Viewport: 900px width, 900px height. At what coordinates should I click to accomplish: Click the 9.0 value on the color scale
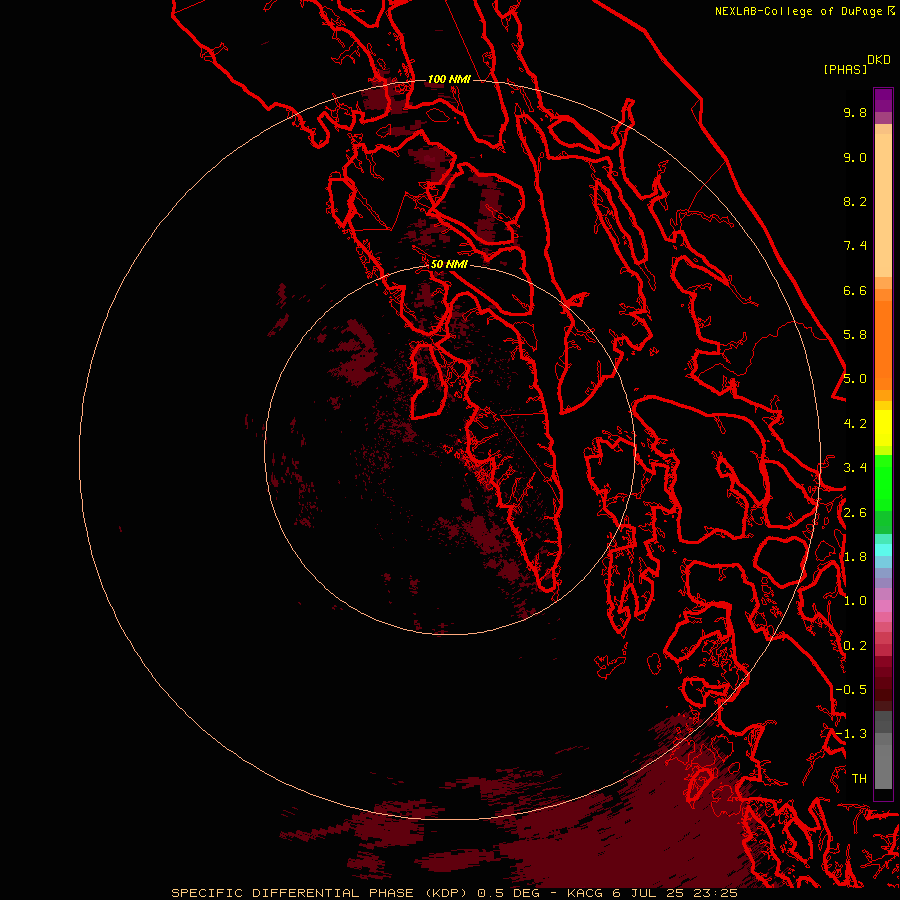pos(855,157)
